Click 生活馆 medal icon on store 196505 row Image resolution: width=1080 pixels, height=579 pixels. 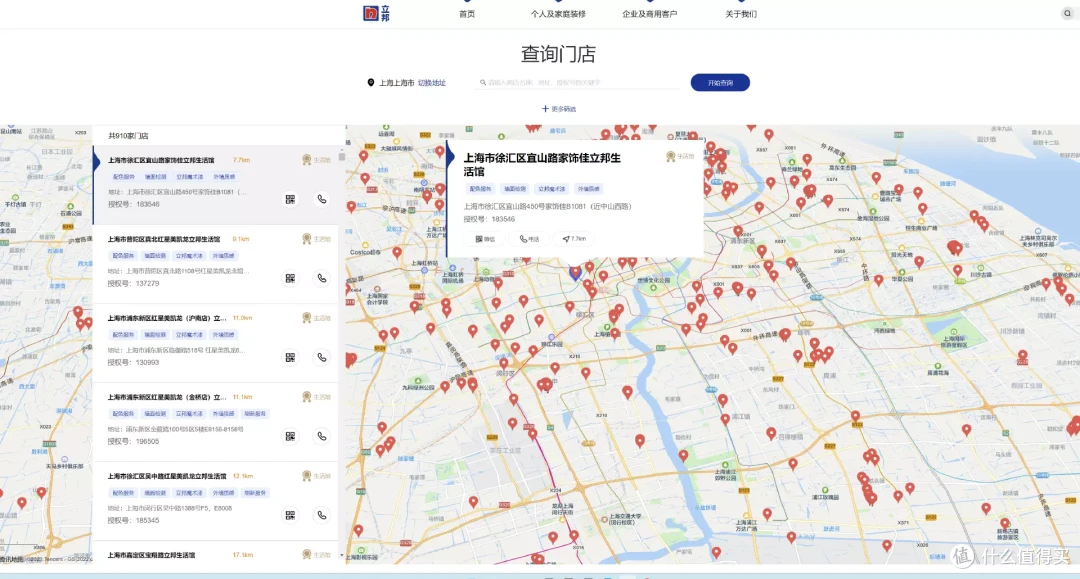coord(307,397)
